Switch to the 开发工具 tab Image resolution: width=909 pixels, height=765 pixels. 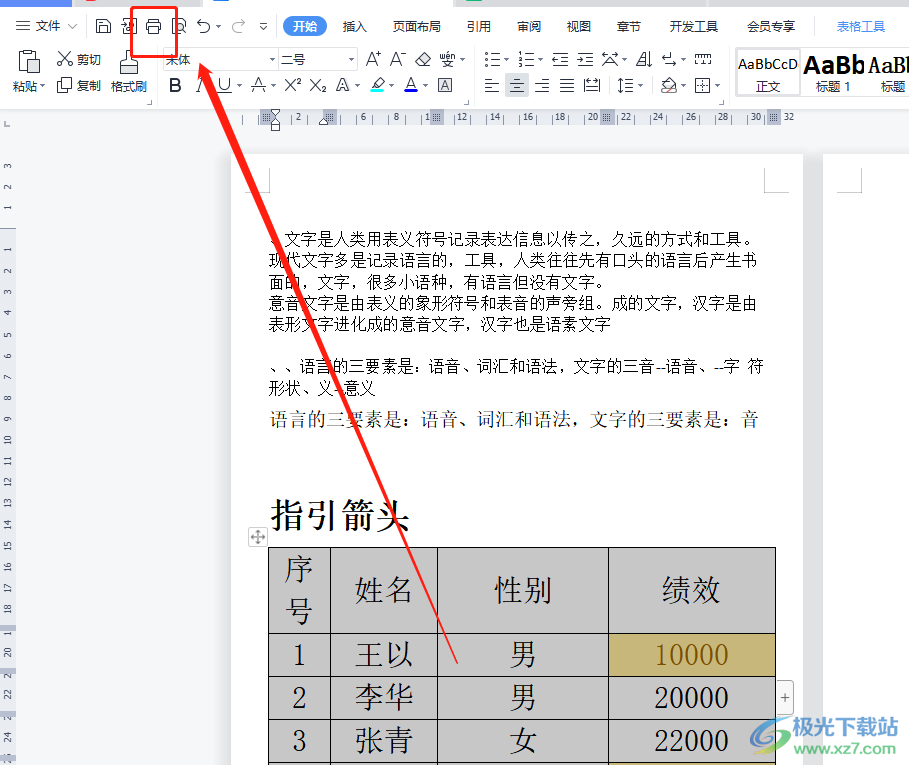click(693, 27)
